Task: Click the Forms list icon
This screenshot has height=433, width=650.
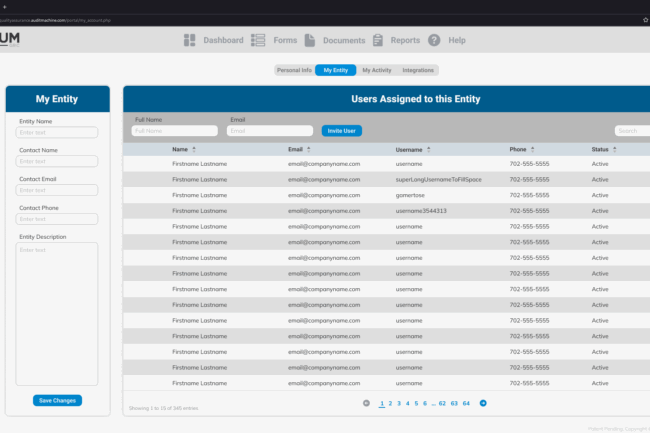Action: (258, 40)
